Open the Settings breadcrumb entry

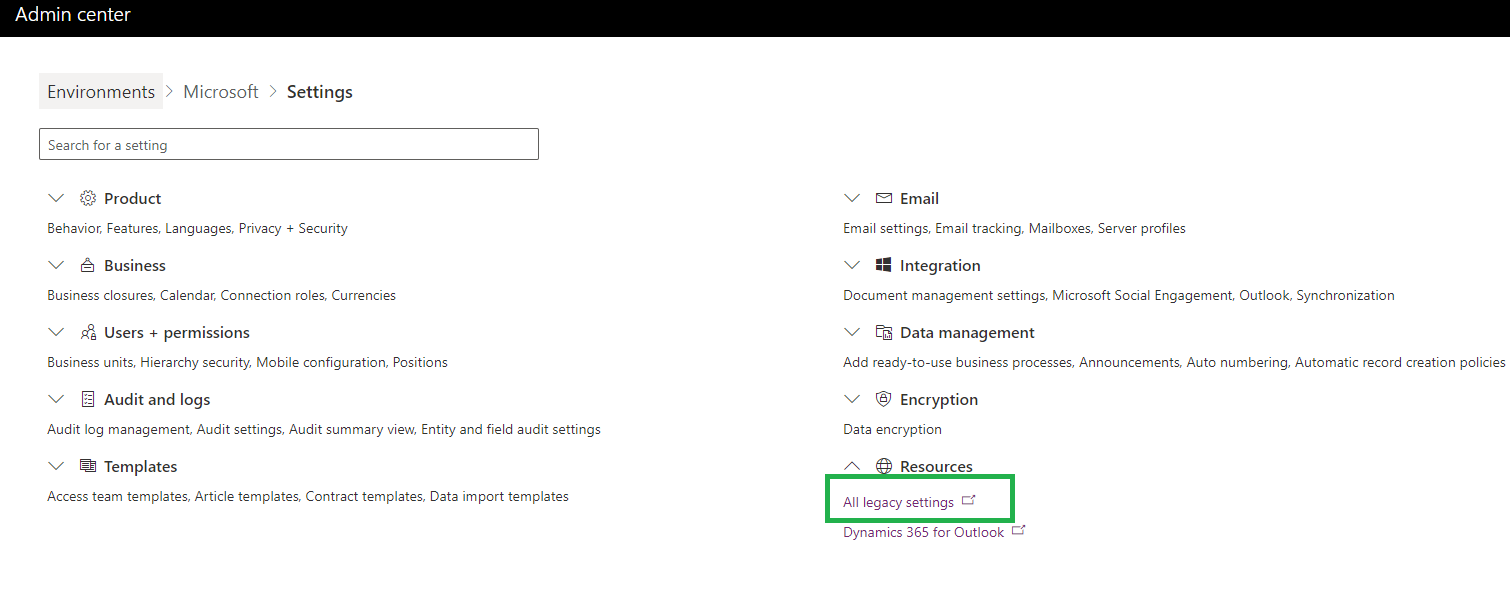click(319, 91)
